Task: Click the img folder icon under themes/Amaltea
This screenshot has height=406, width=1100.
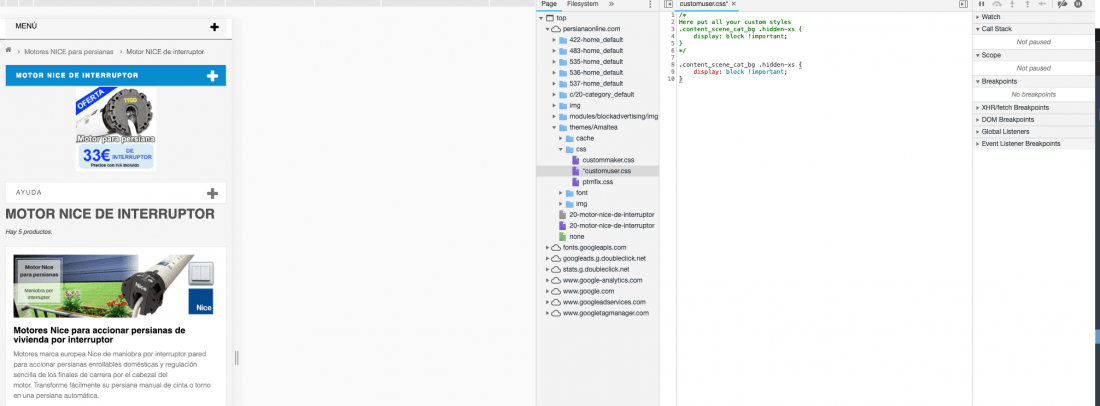Action: pos(569,203)
